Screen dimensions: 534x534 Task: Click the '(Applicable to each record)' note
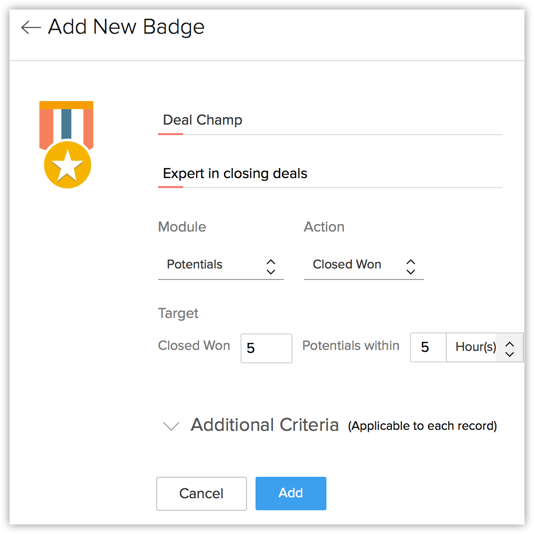pos(422,426)
